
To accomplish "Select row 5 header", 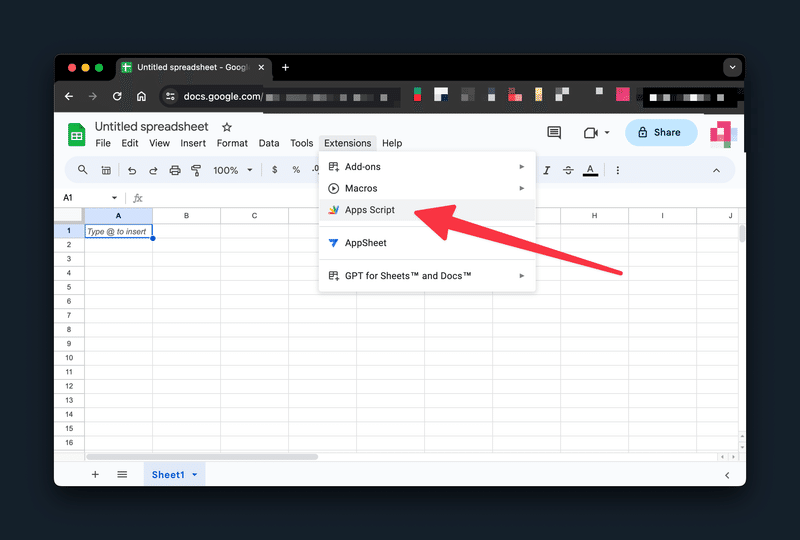I will pyautogui.click(x=69, y=287).
